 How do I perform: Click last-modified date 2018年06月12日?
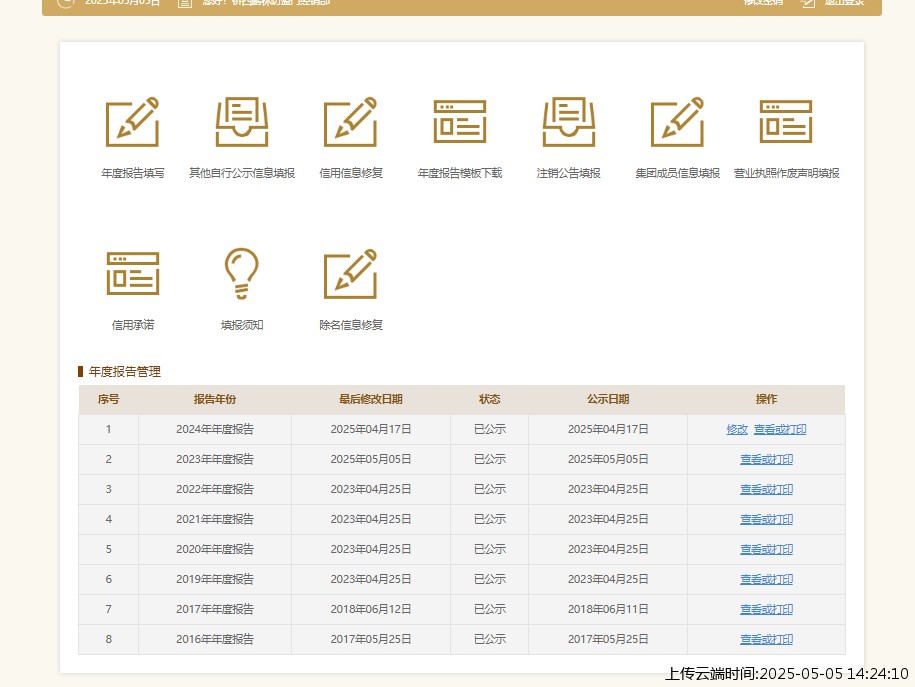[x=371, y=609]
